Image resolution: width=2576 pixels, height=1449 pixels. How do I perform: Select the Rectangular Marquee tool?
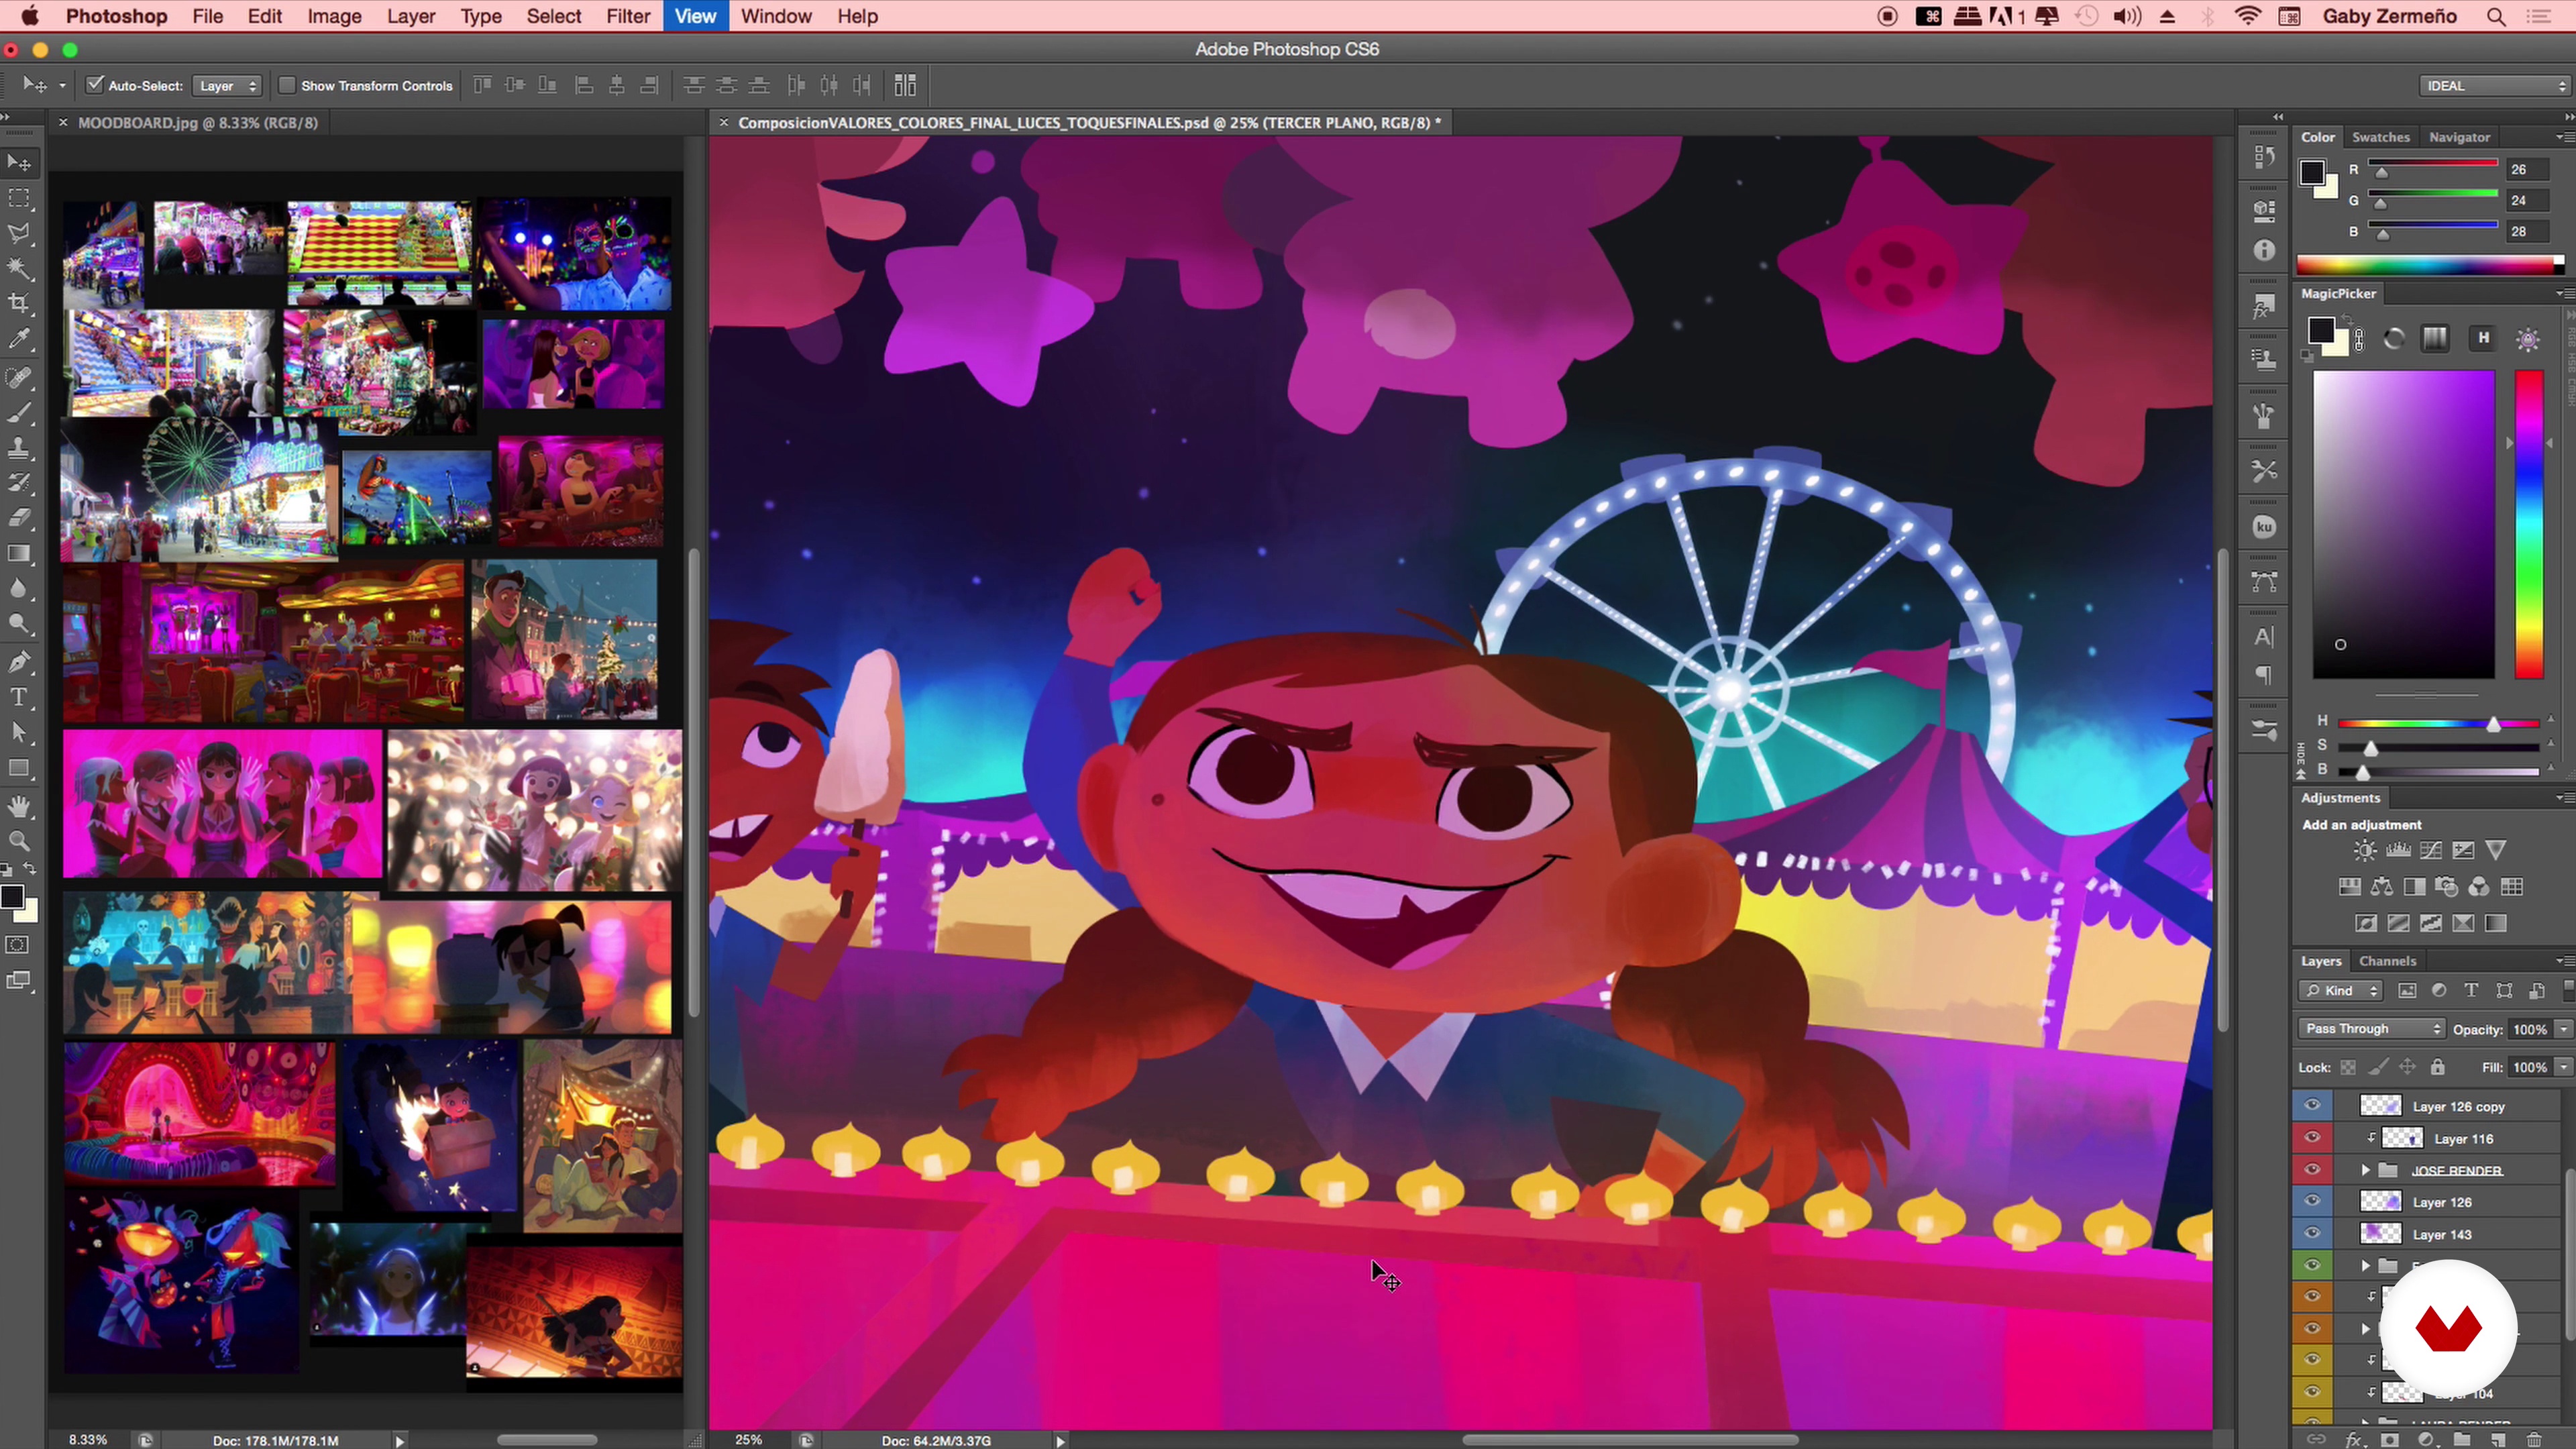tap(19, 198)
